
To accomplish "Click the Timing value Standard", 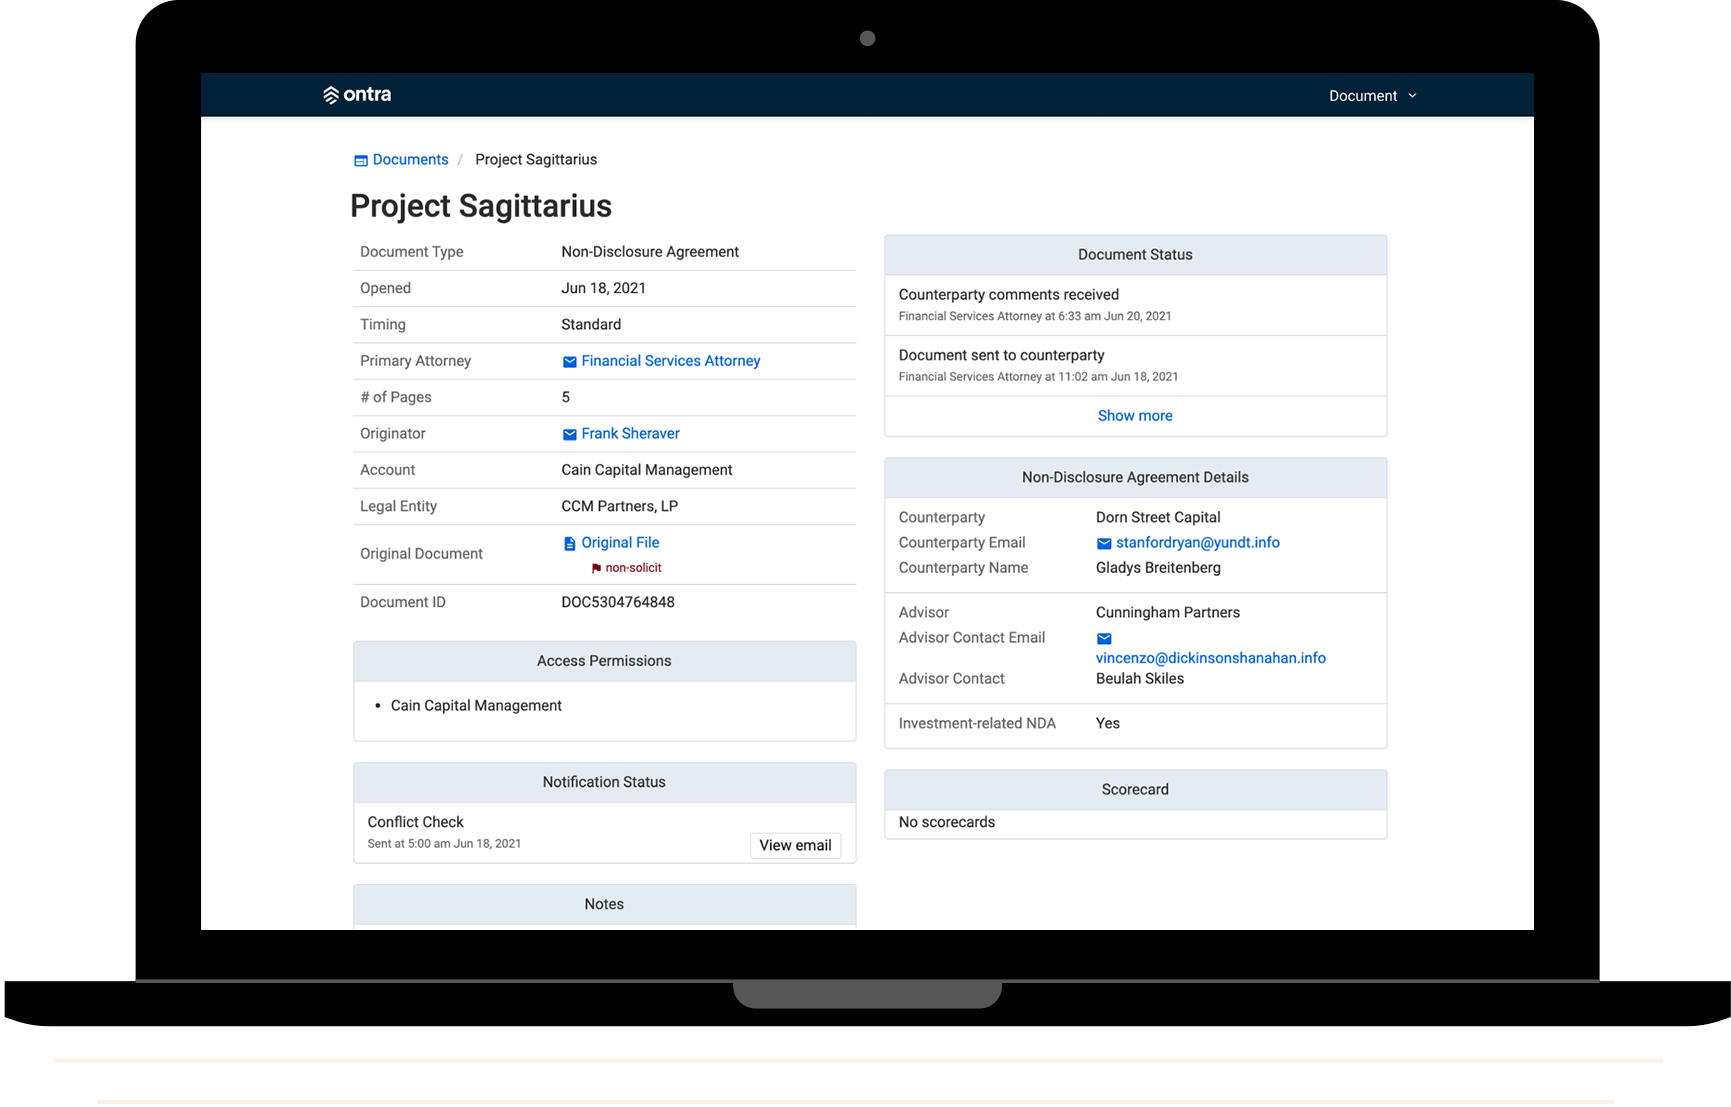I will (x=590, y=325).
